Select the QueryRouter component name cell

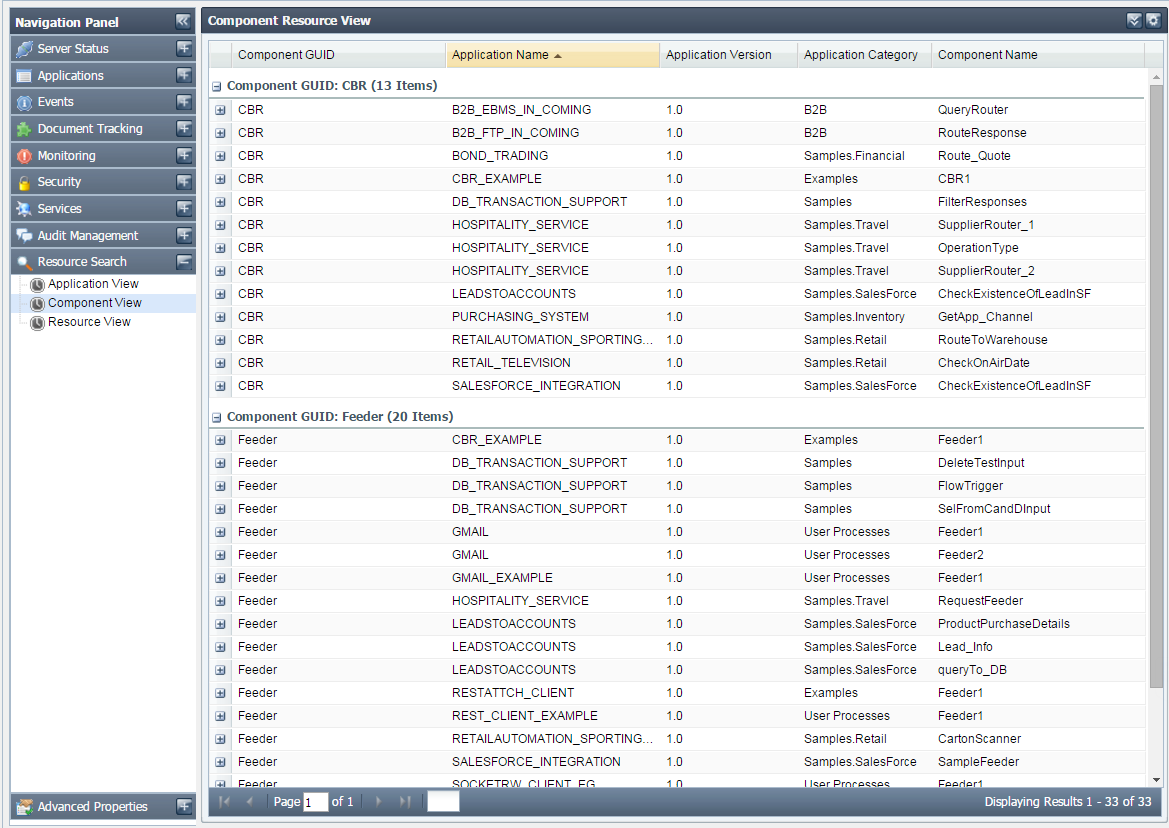pos(973,110)
